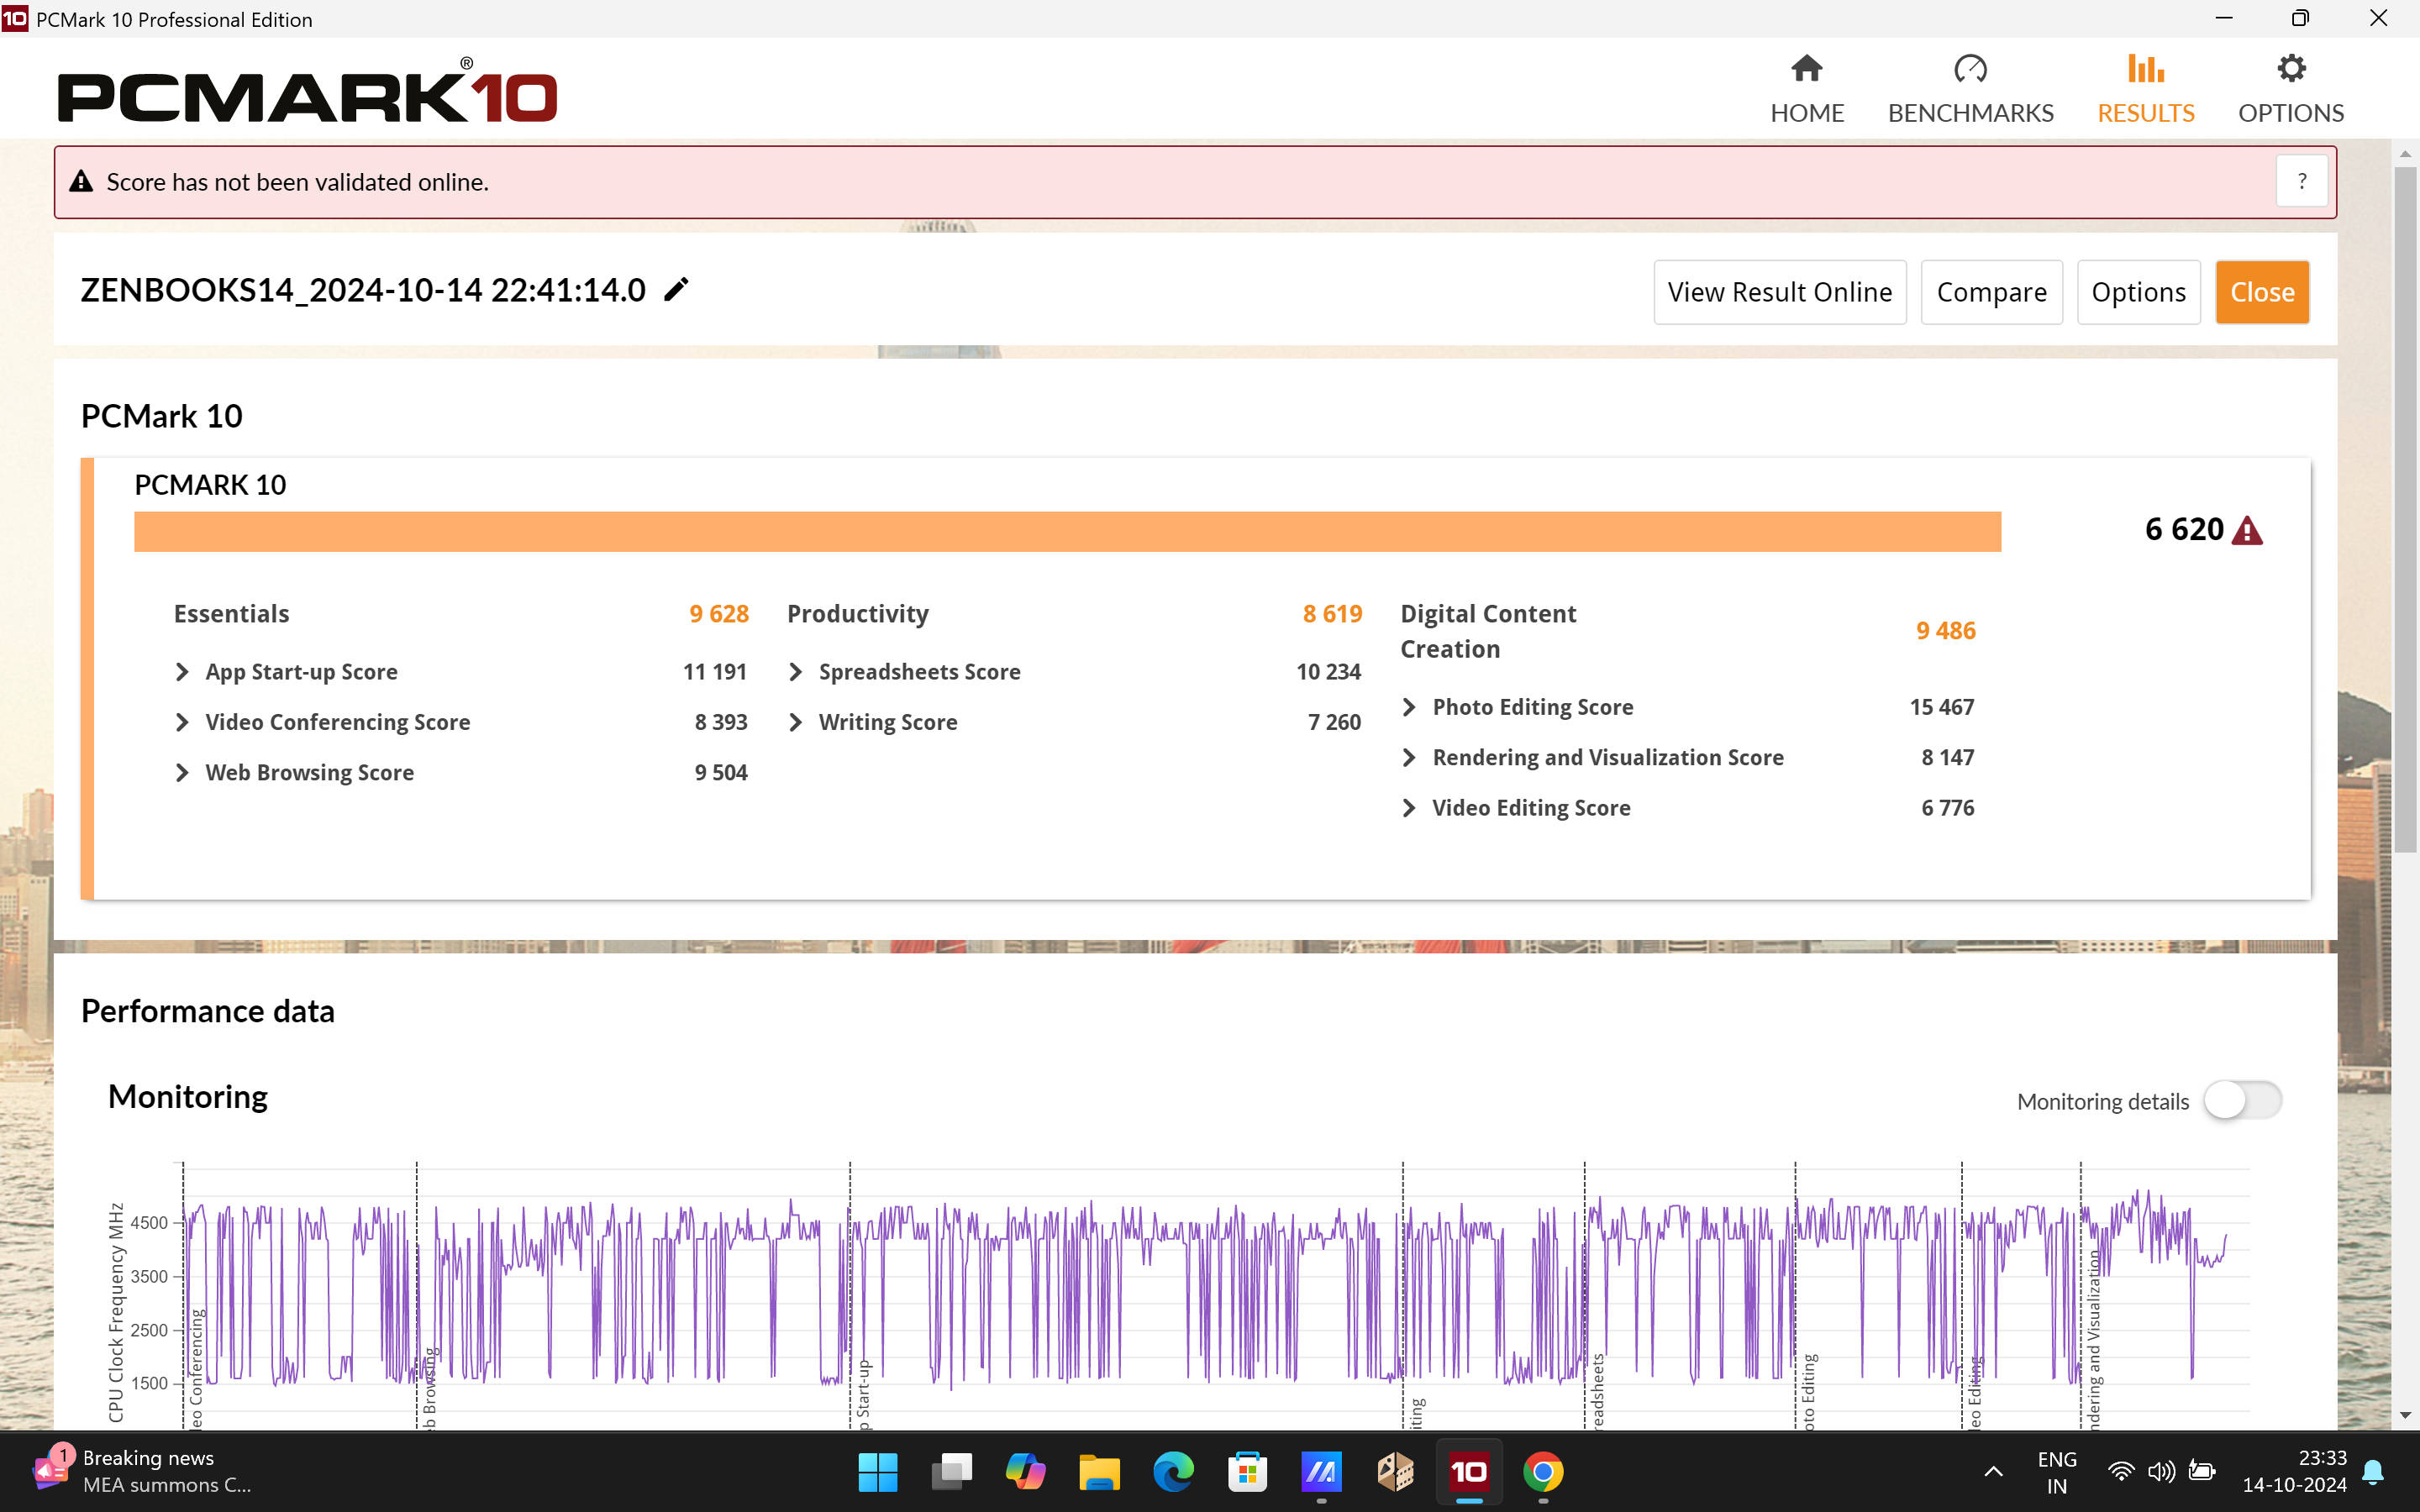Viewport: 2420px width, 1512px height.
Task: Expand App Start-up Score details
Action: click(182, 672)
